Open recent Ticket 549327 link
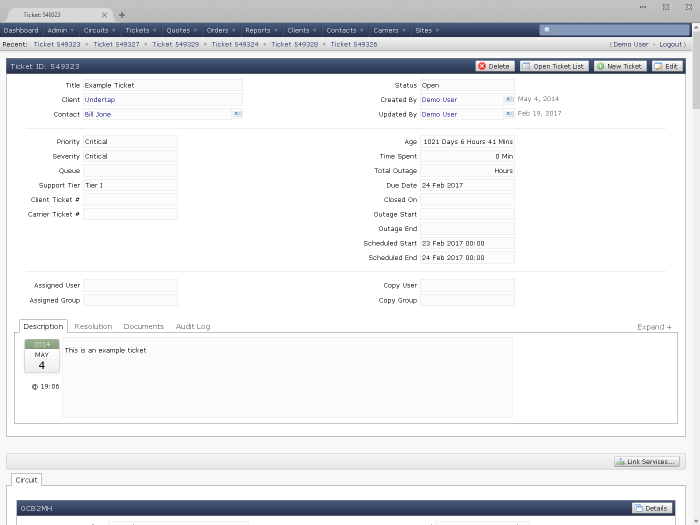 (x=116, y=45)
